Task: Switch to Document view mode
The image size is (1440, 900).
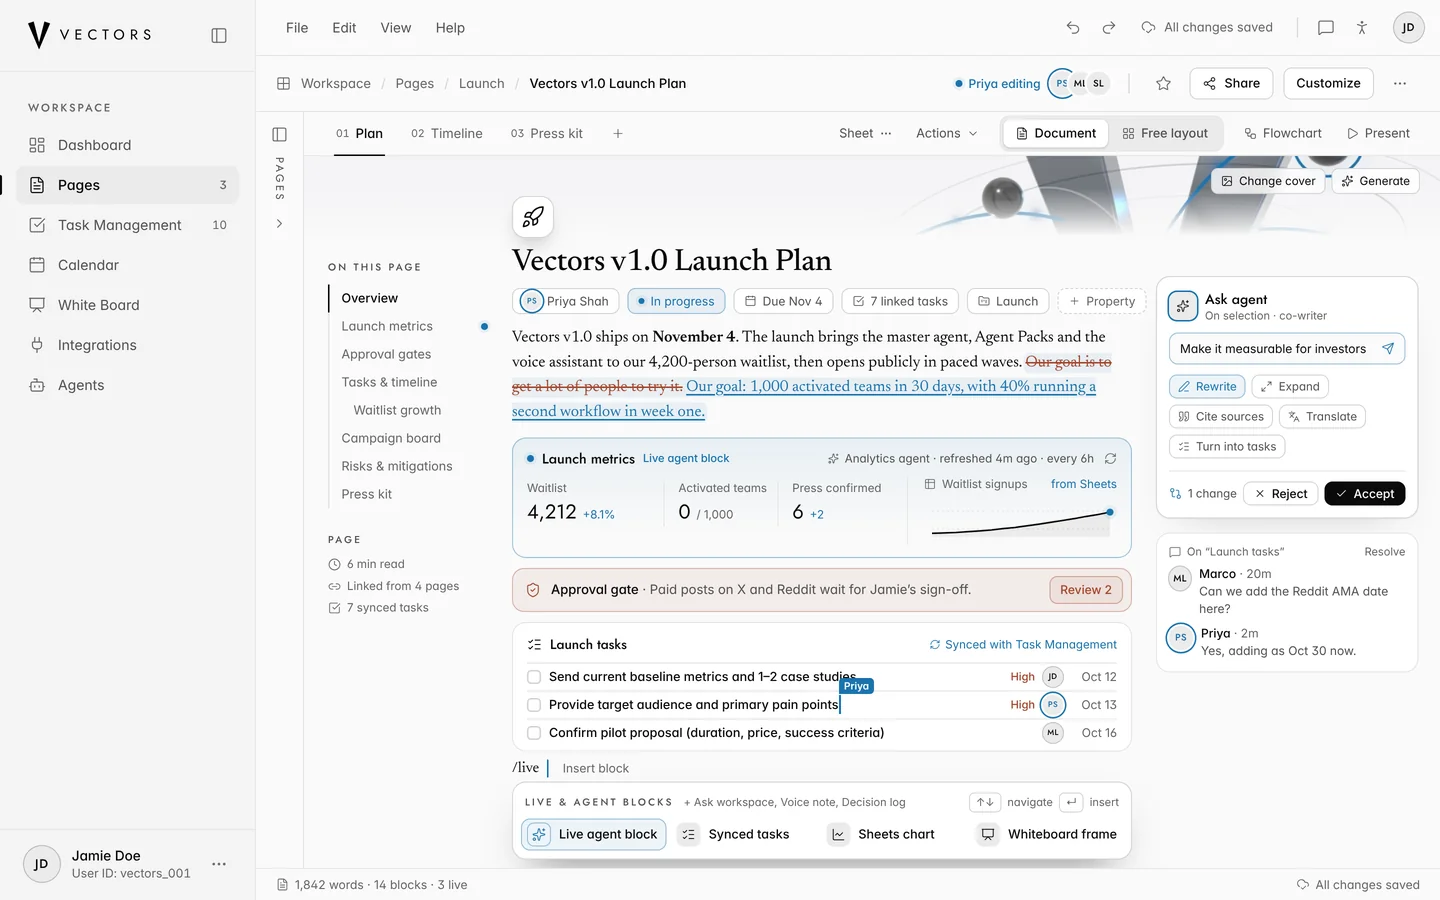Action: pos(1056,134)
